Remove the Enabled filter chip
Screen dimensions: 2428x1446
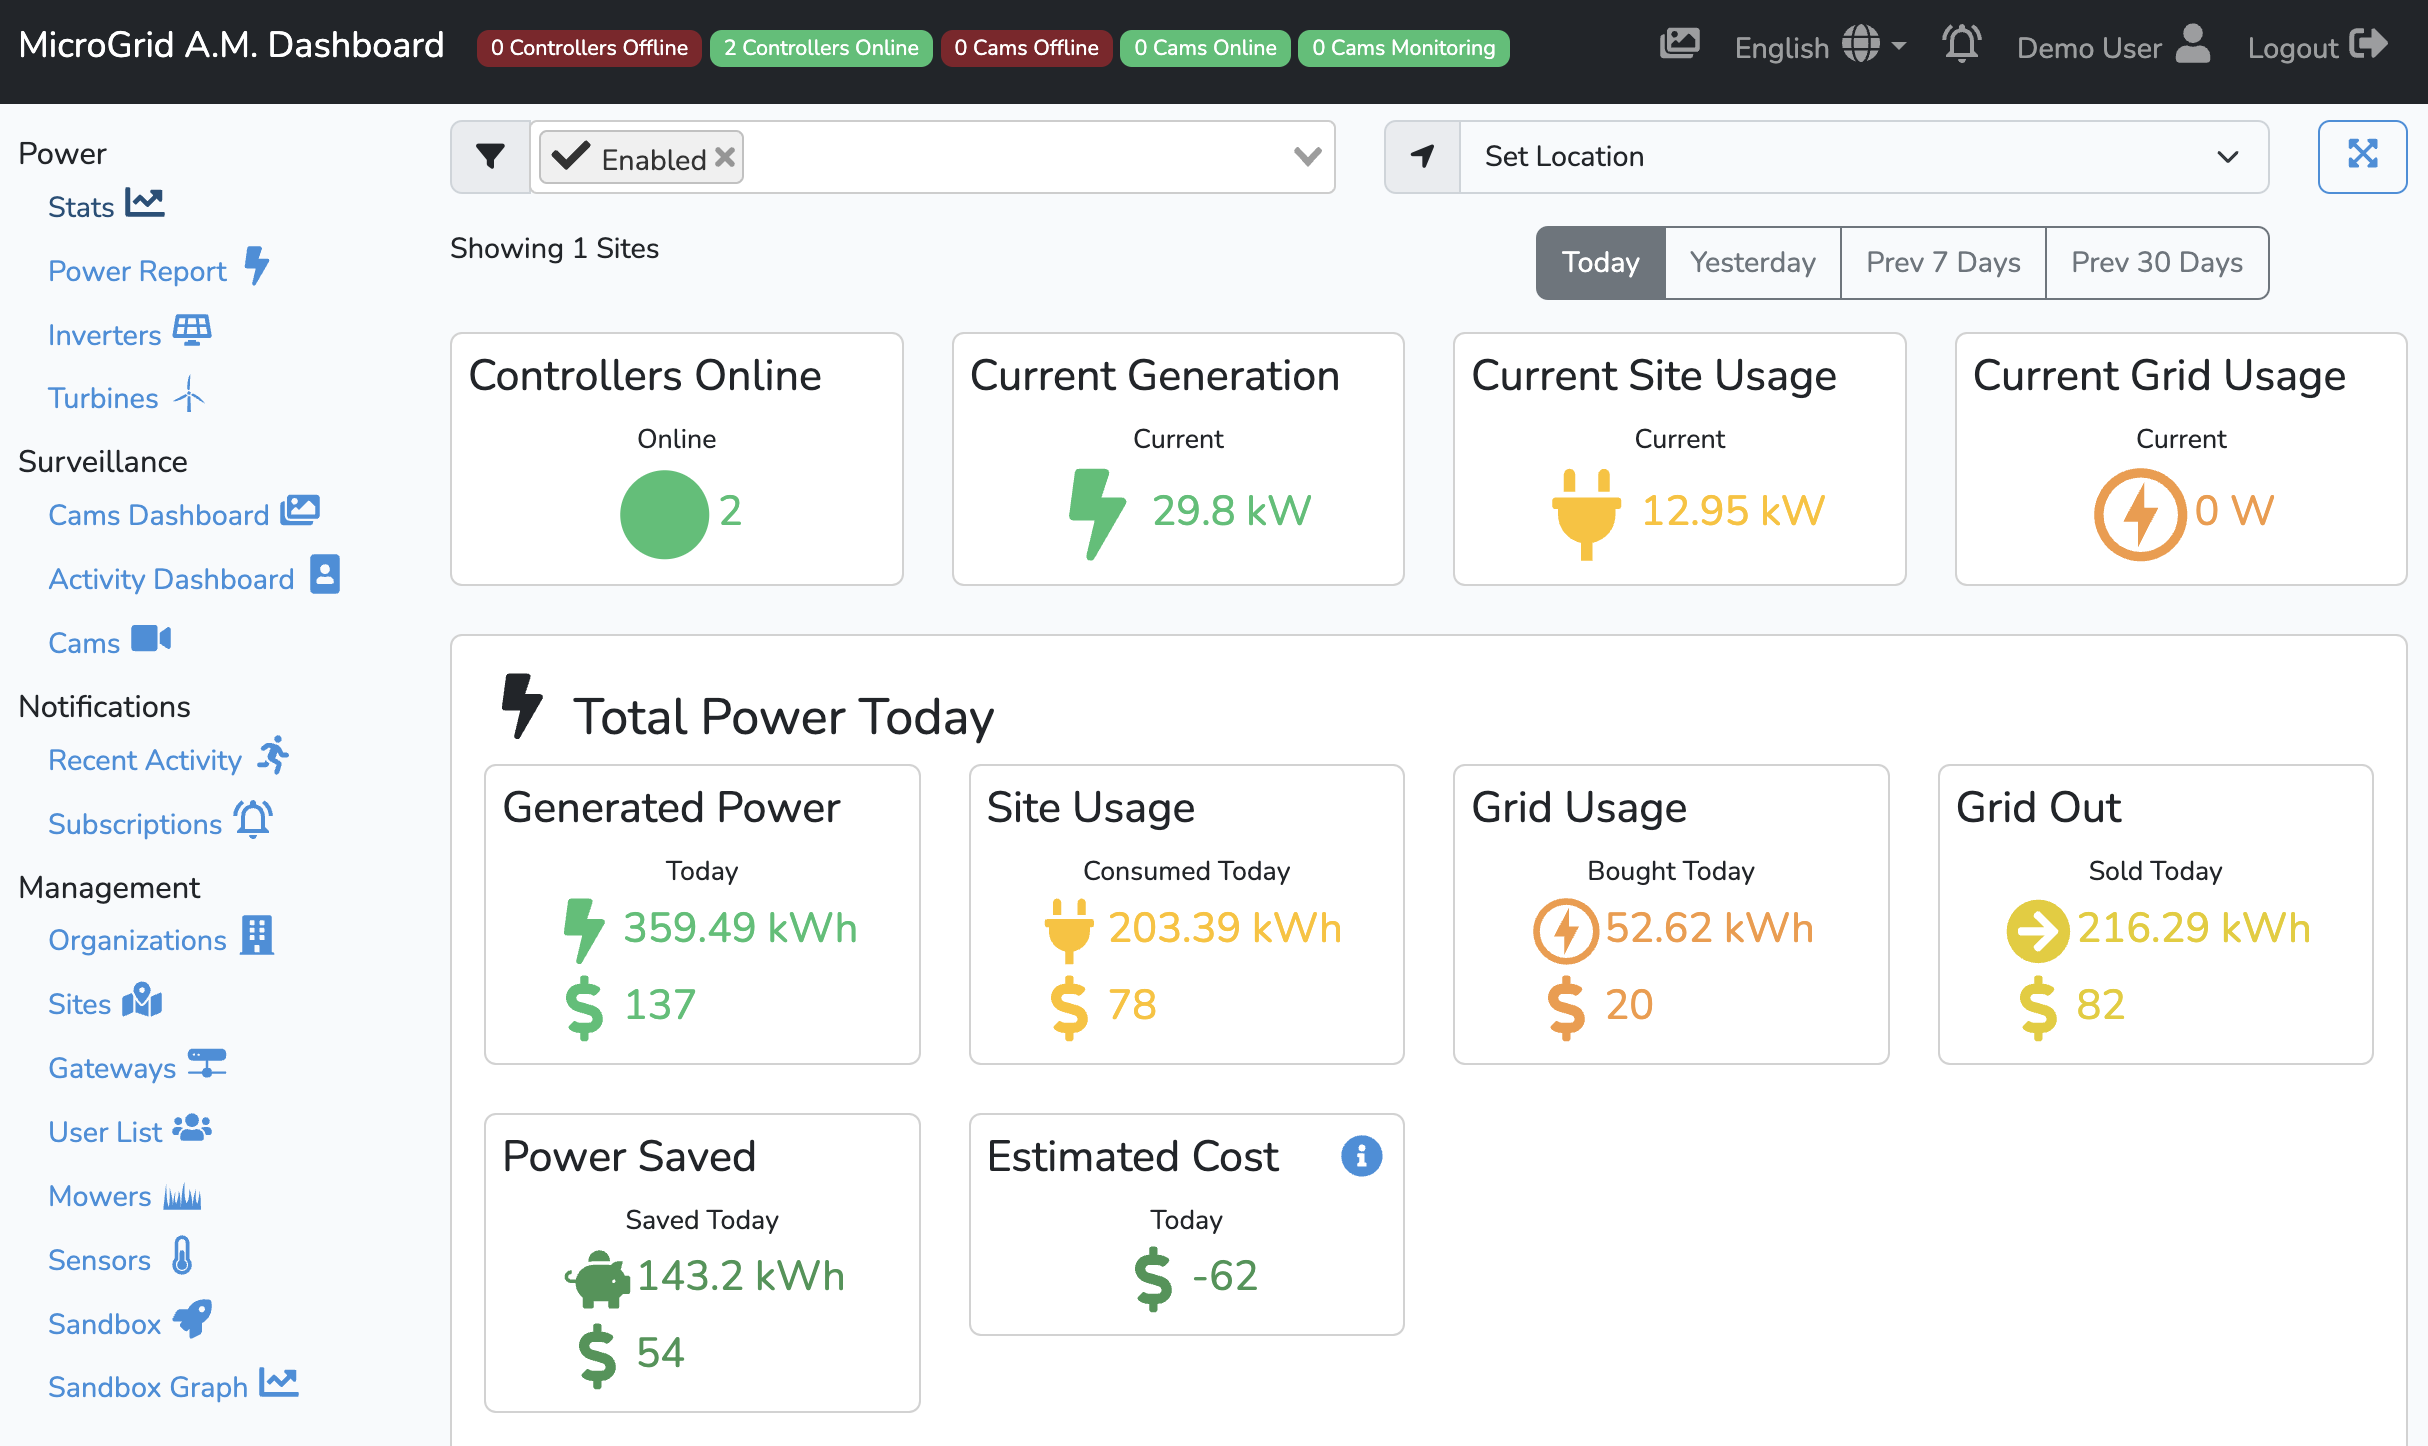(x=727, y=156)
